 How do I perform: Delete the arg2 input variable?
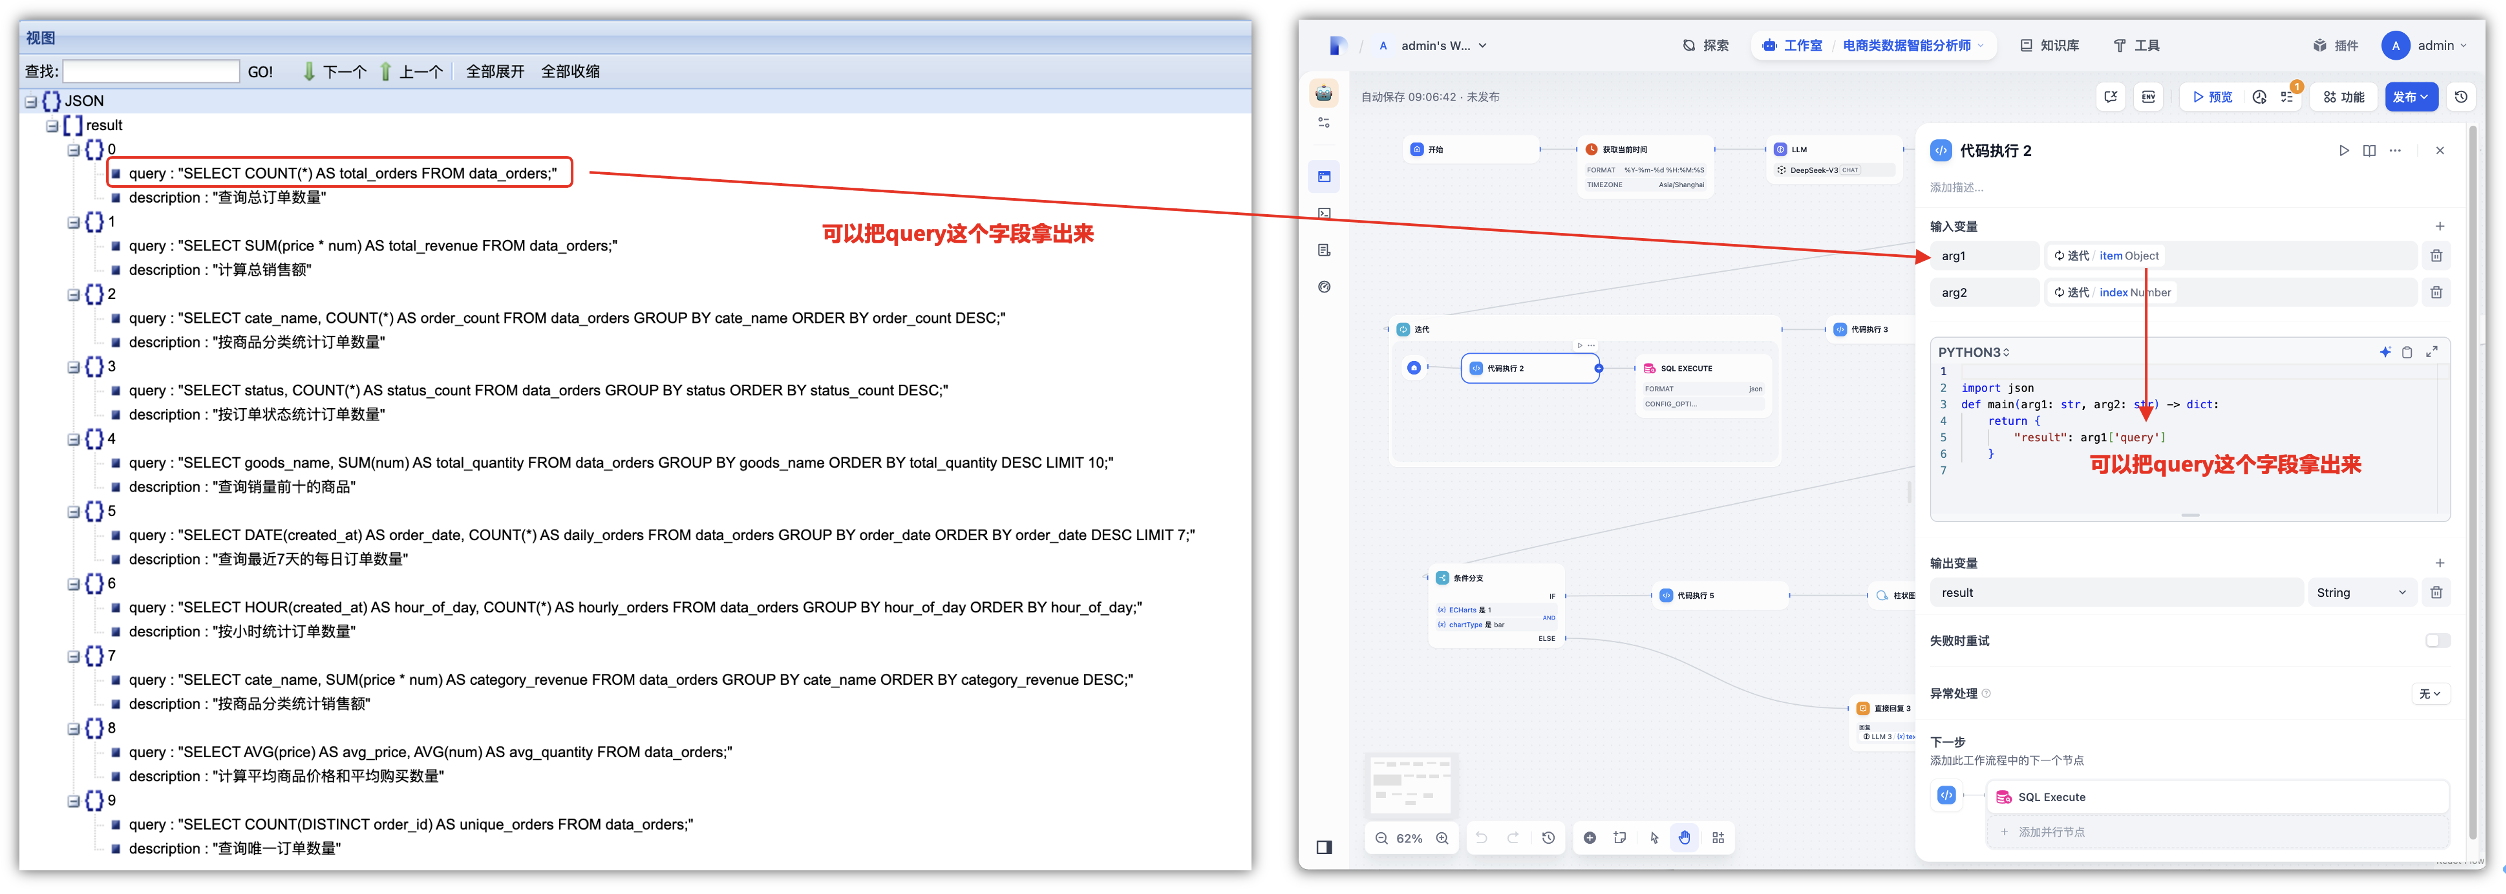pyautogui.click(x=2436, y=292)
